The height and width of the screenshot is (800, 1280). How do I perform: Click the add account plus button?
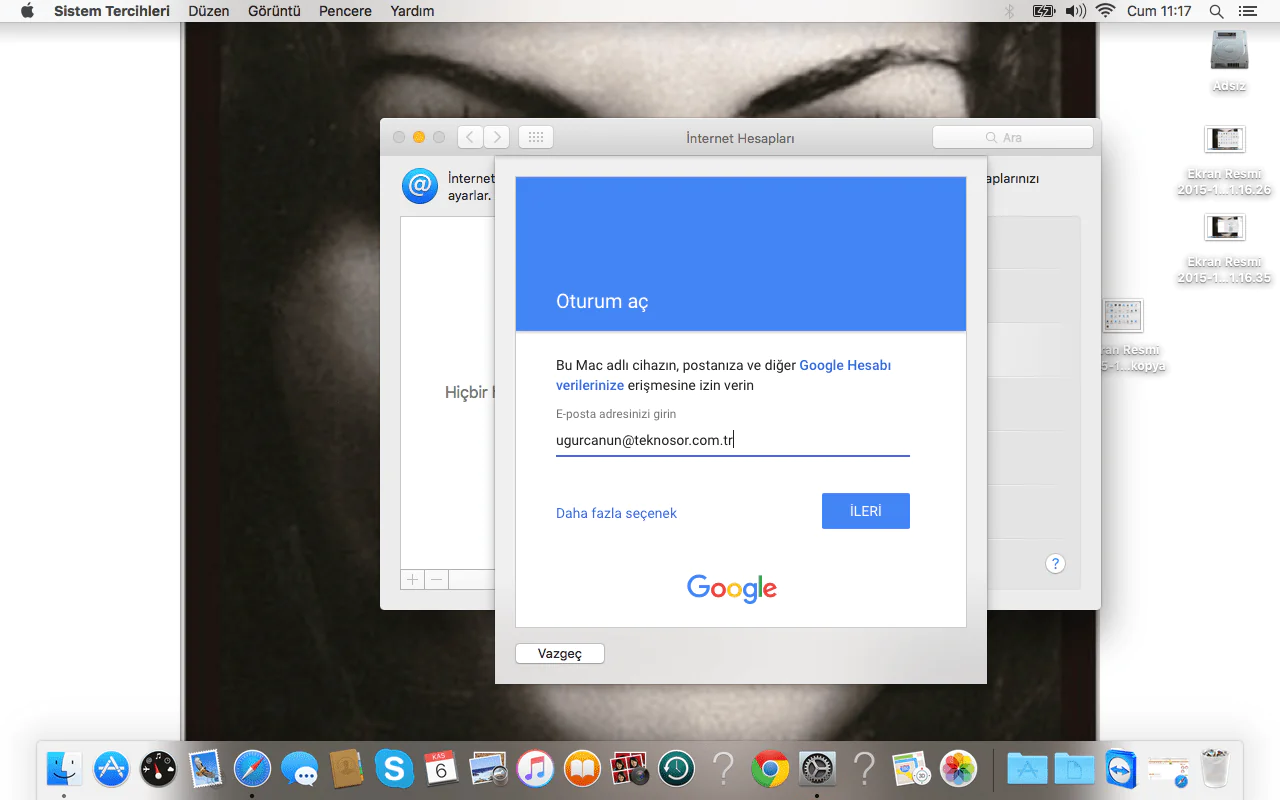[413, 580]
